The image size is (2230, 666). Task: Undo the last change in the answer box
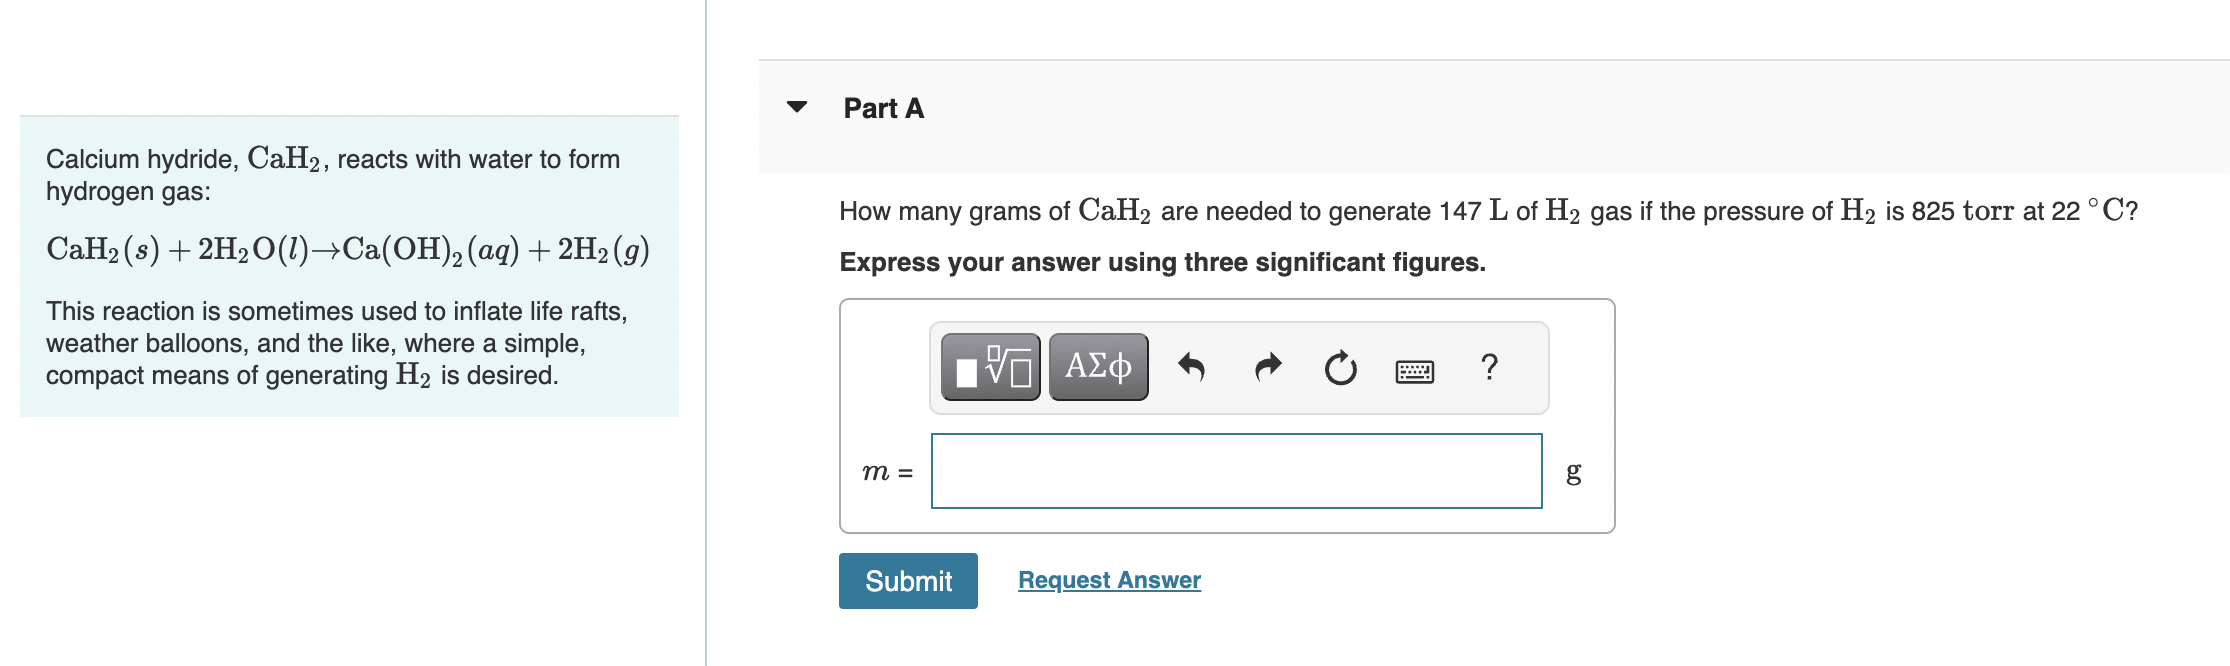1193,367
